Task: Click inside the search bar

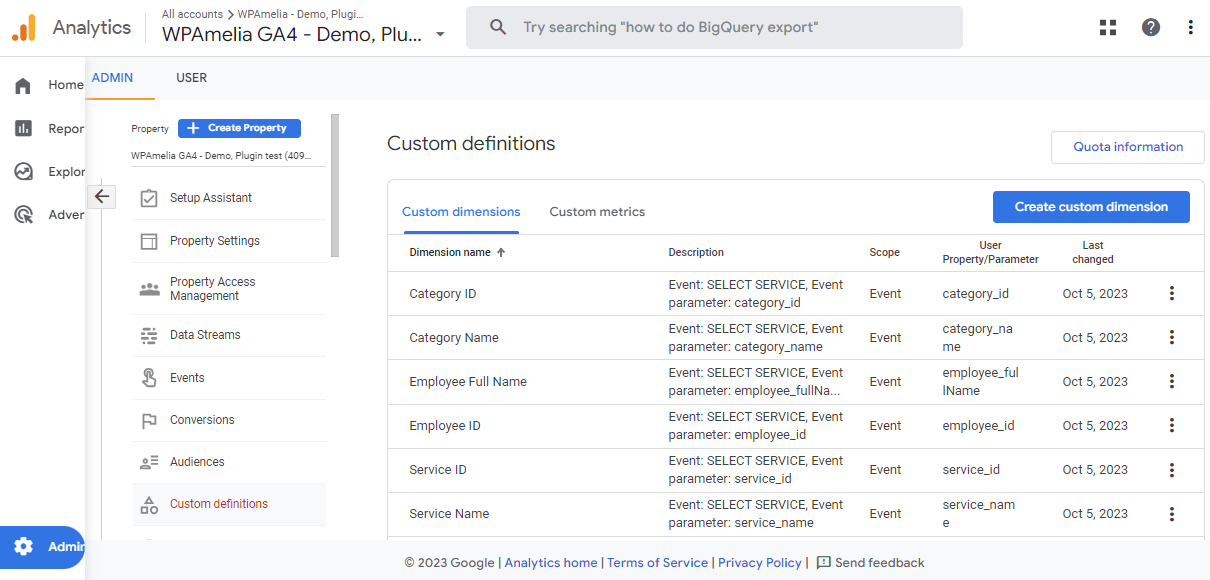Action: pos(714,27)
